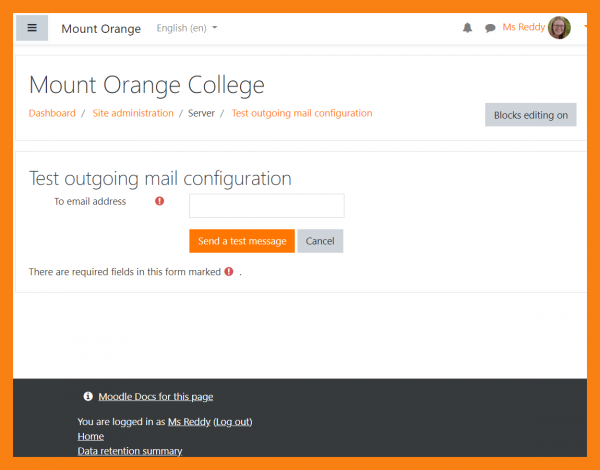Image resolution: width=600 pixels, height=470 pixels.
Task: Focus the To email address field
Action: 266,206
